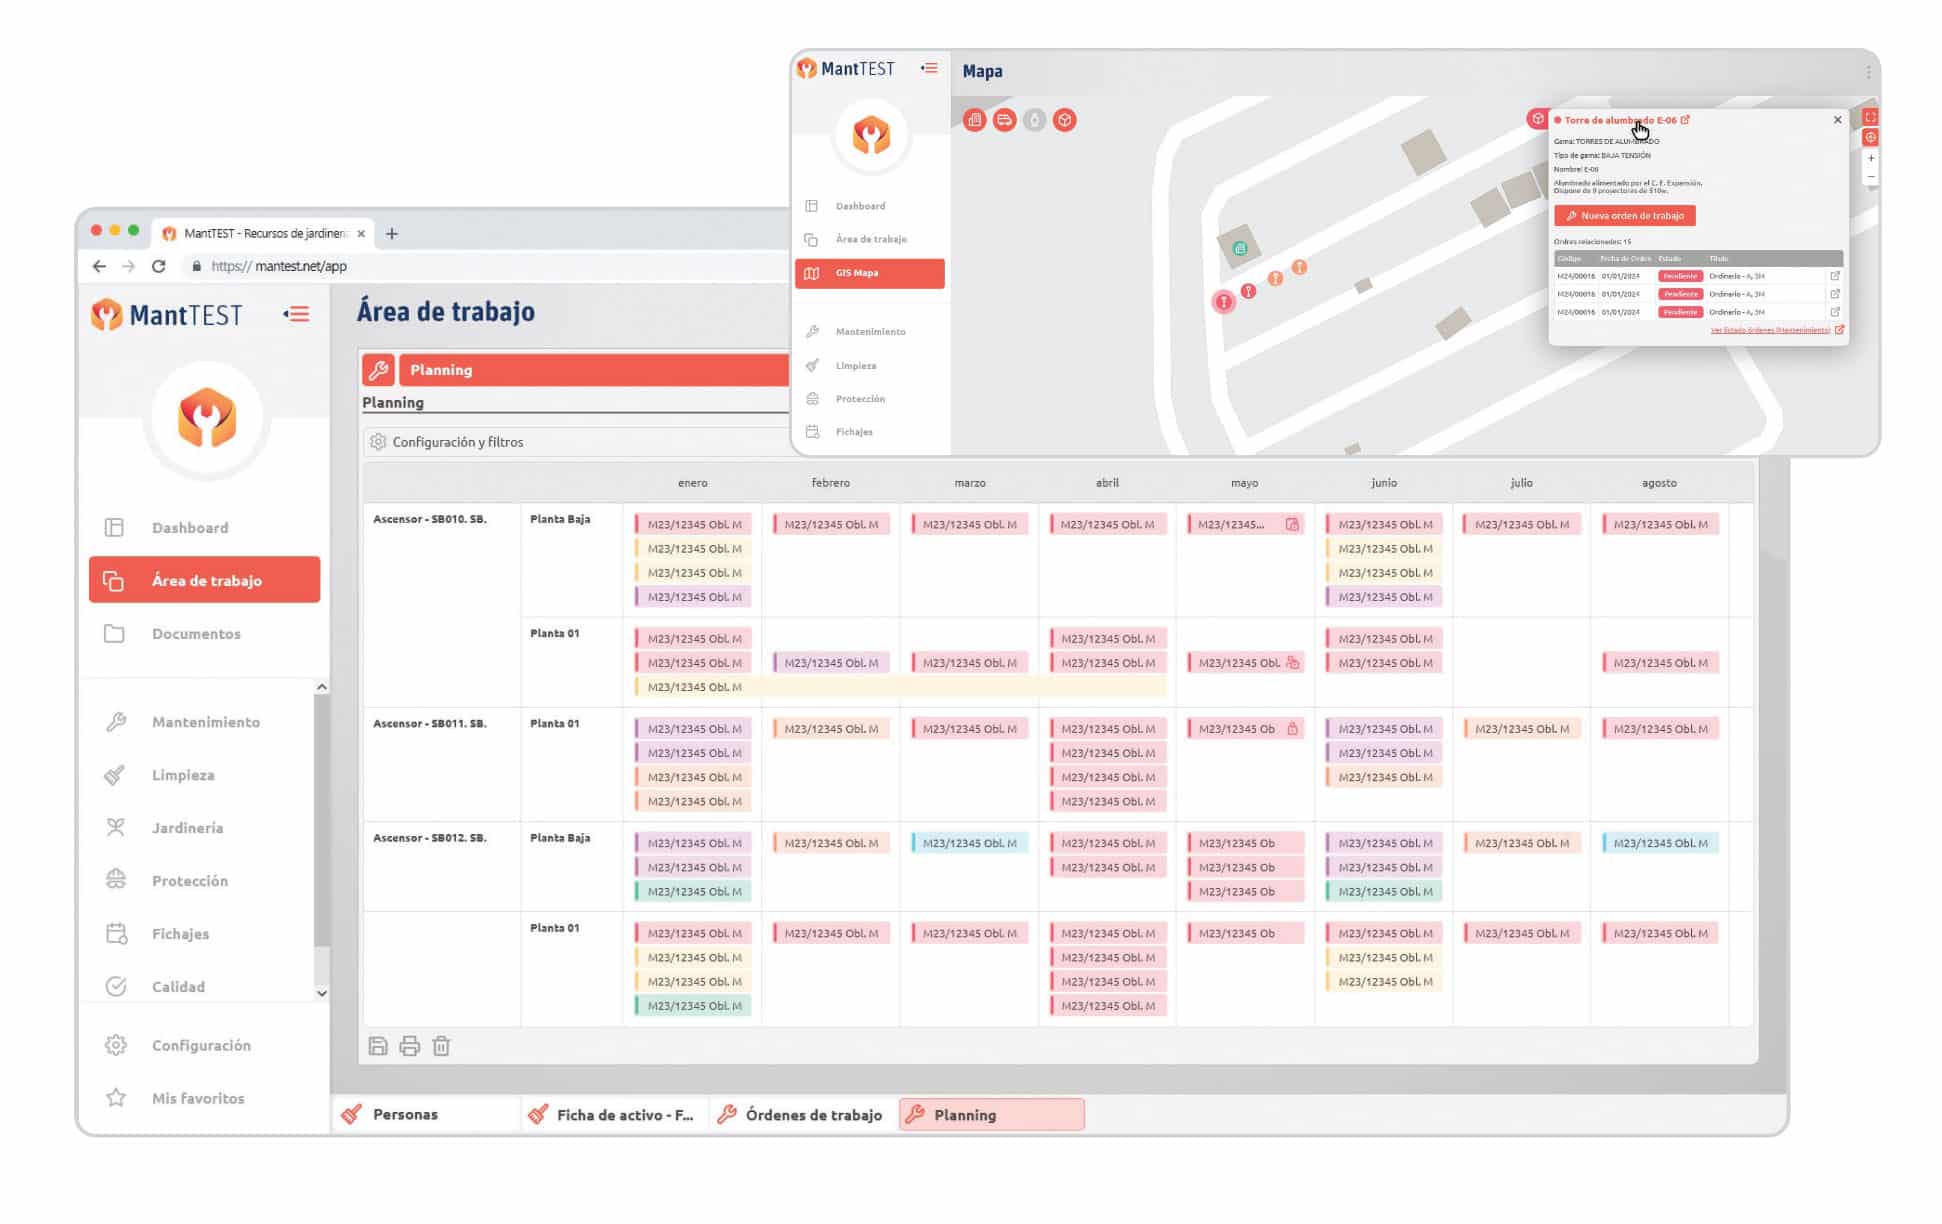Enable the greyed-out map layer button

(1034, 120)
